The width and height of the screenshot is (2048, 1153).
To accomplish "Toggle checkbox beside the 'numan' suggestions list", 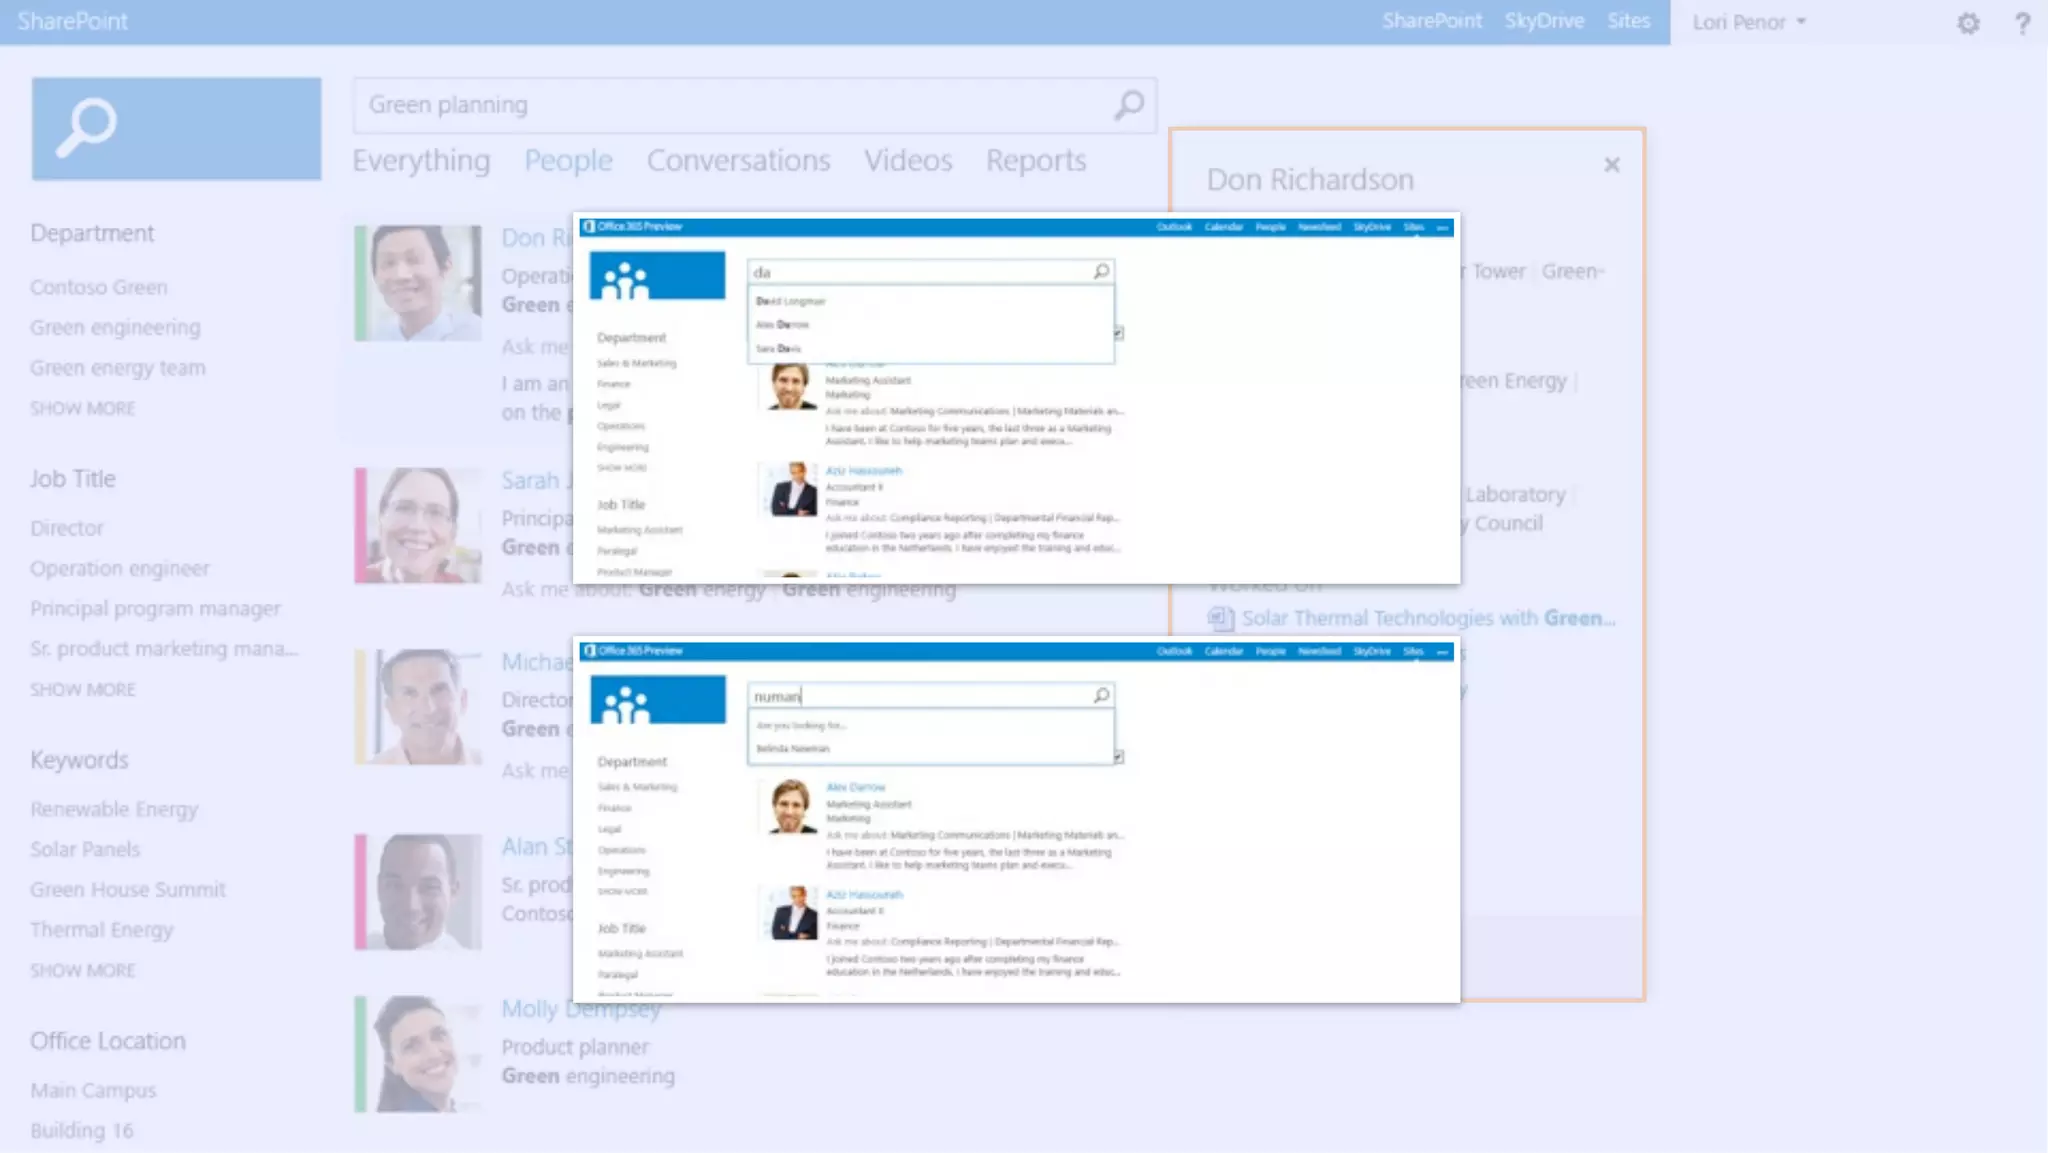I will coord(1118,757).
